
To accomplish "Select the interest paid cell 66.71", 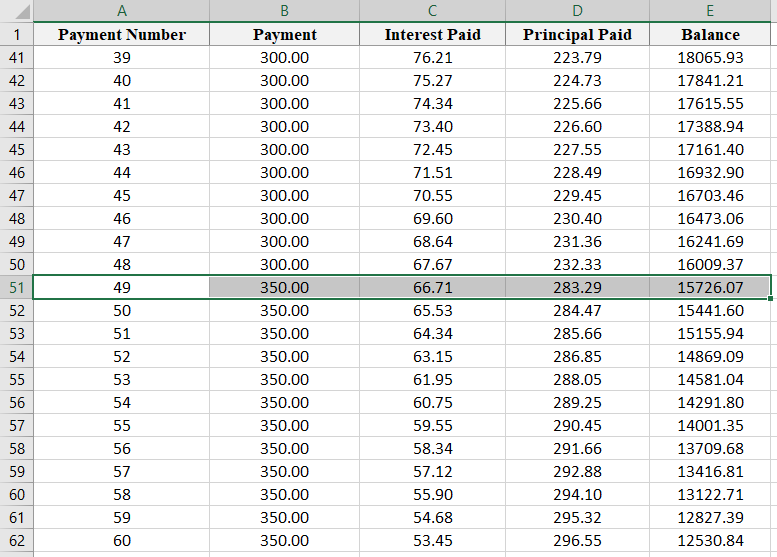I will 432,287.
